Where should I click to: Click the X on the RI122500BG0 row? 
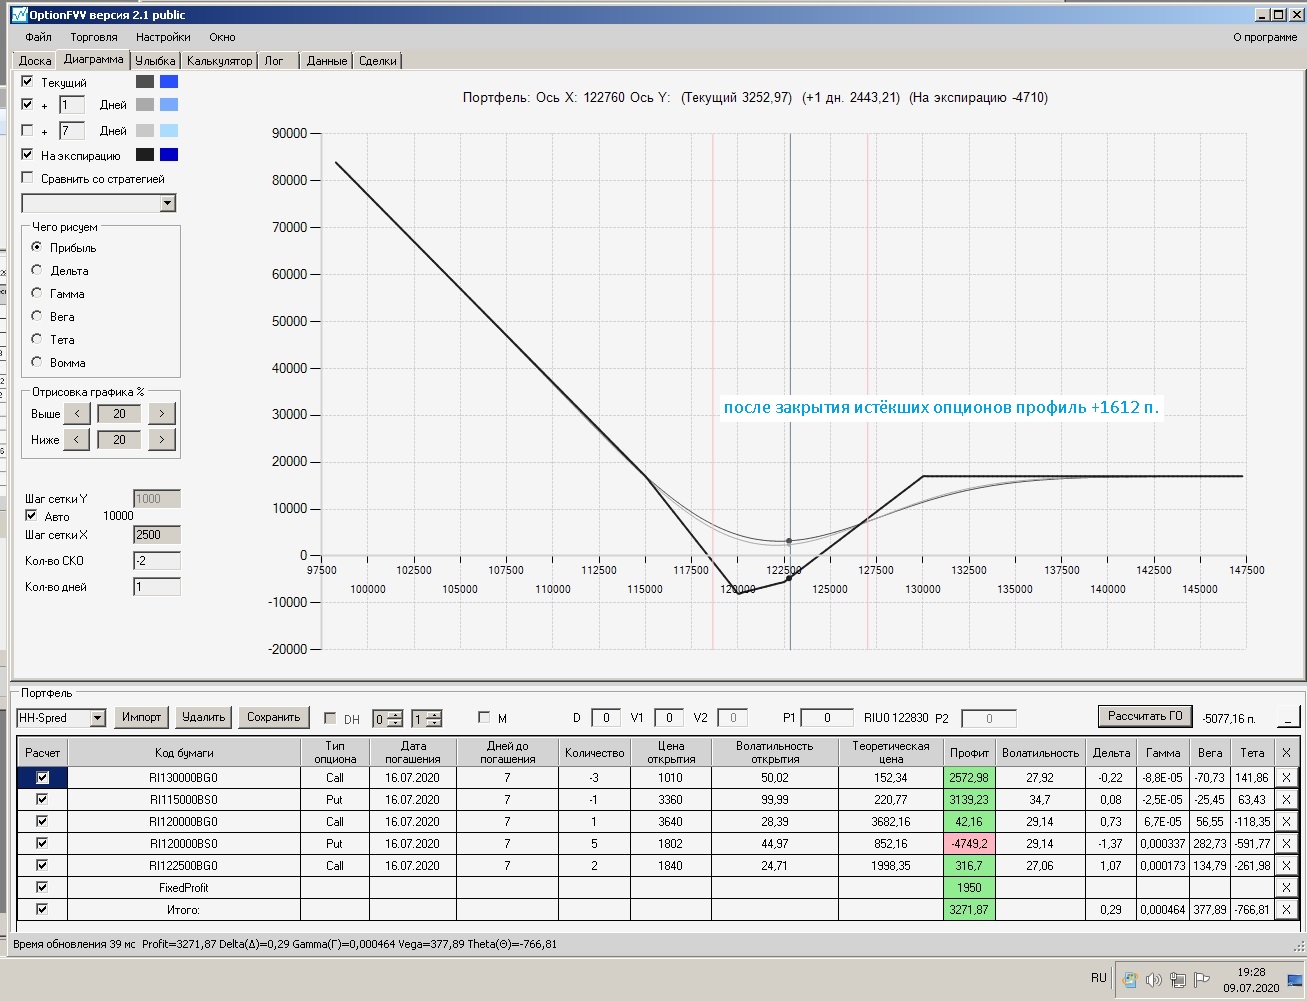click(x=1286, y=865)
